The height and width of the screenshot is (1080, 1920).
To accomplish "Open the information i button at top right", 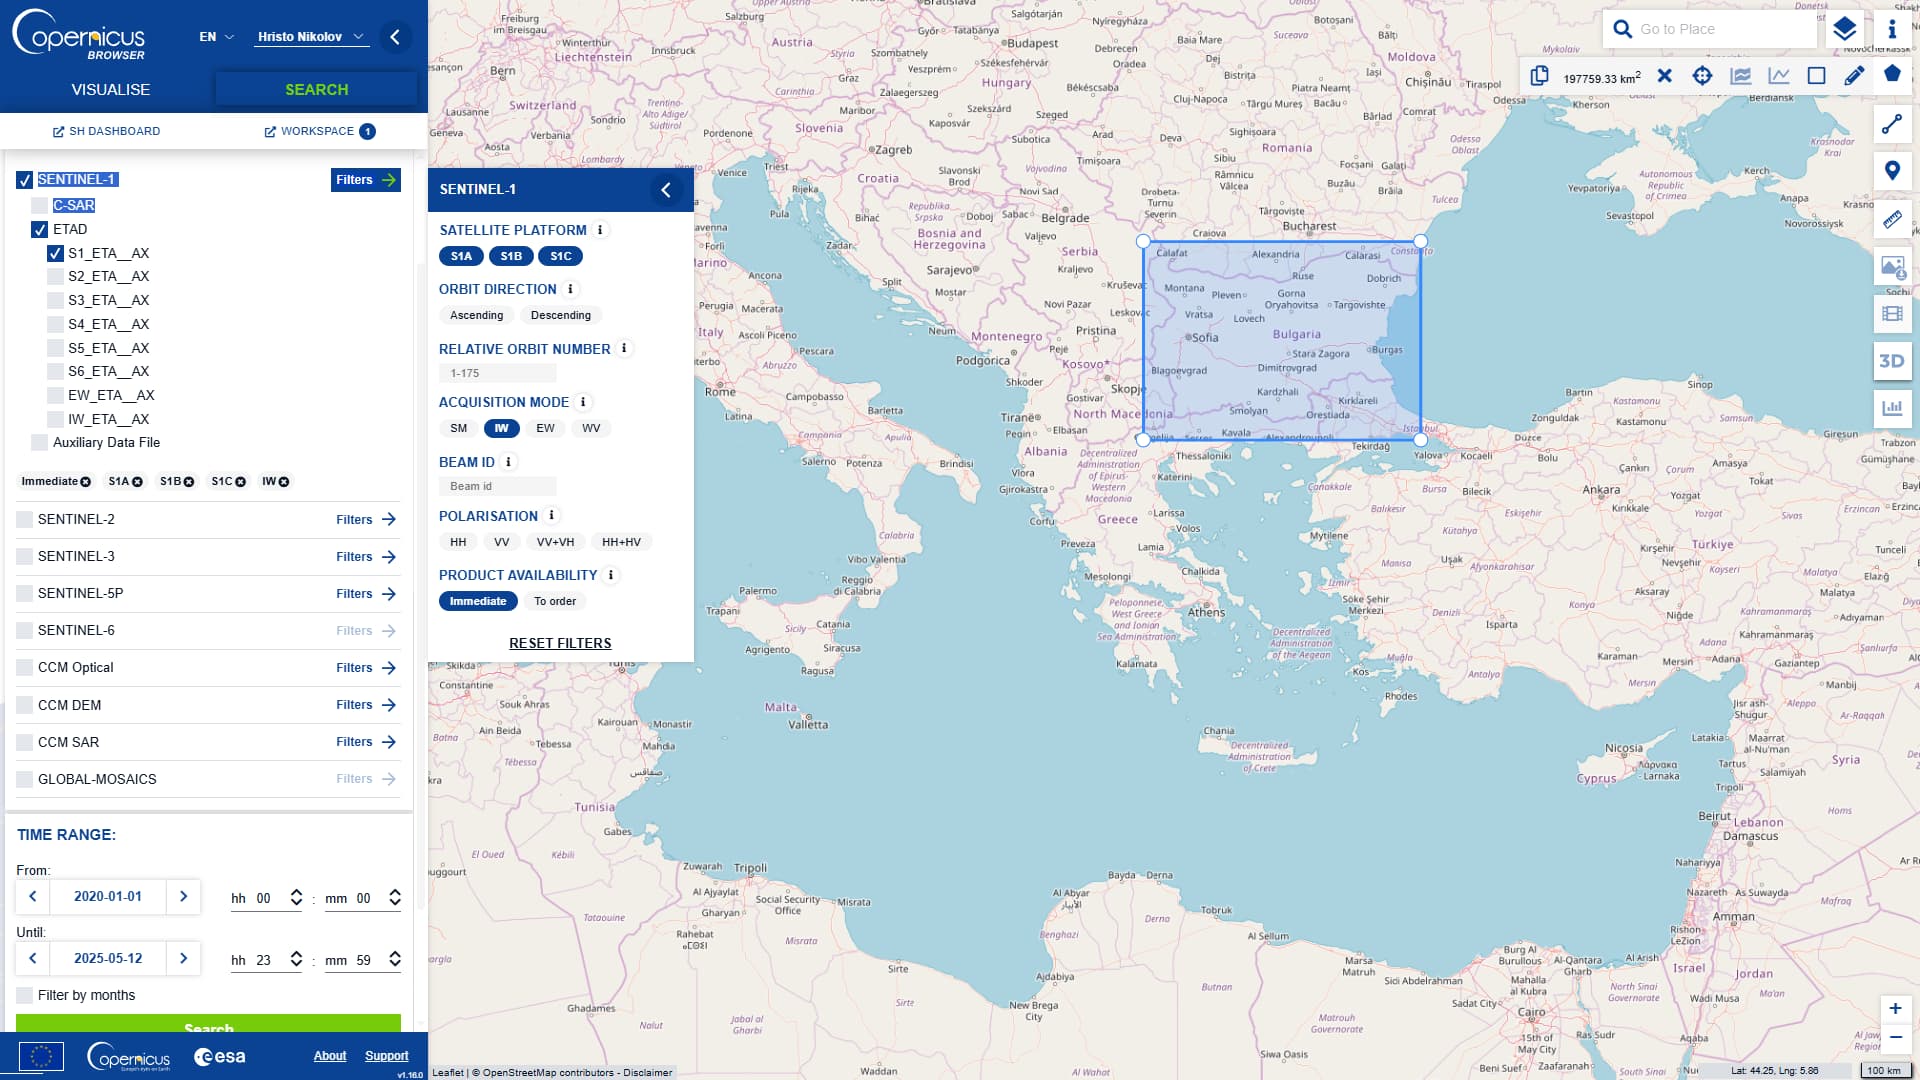I will tap(1892, 29).
